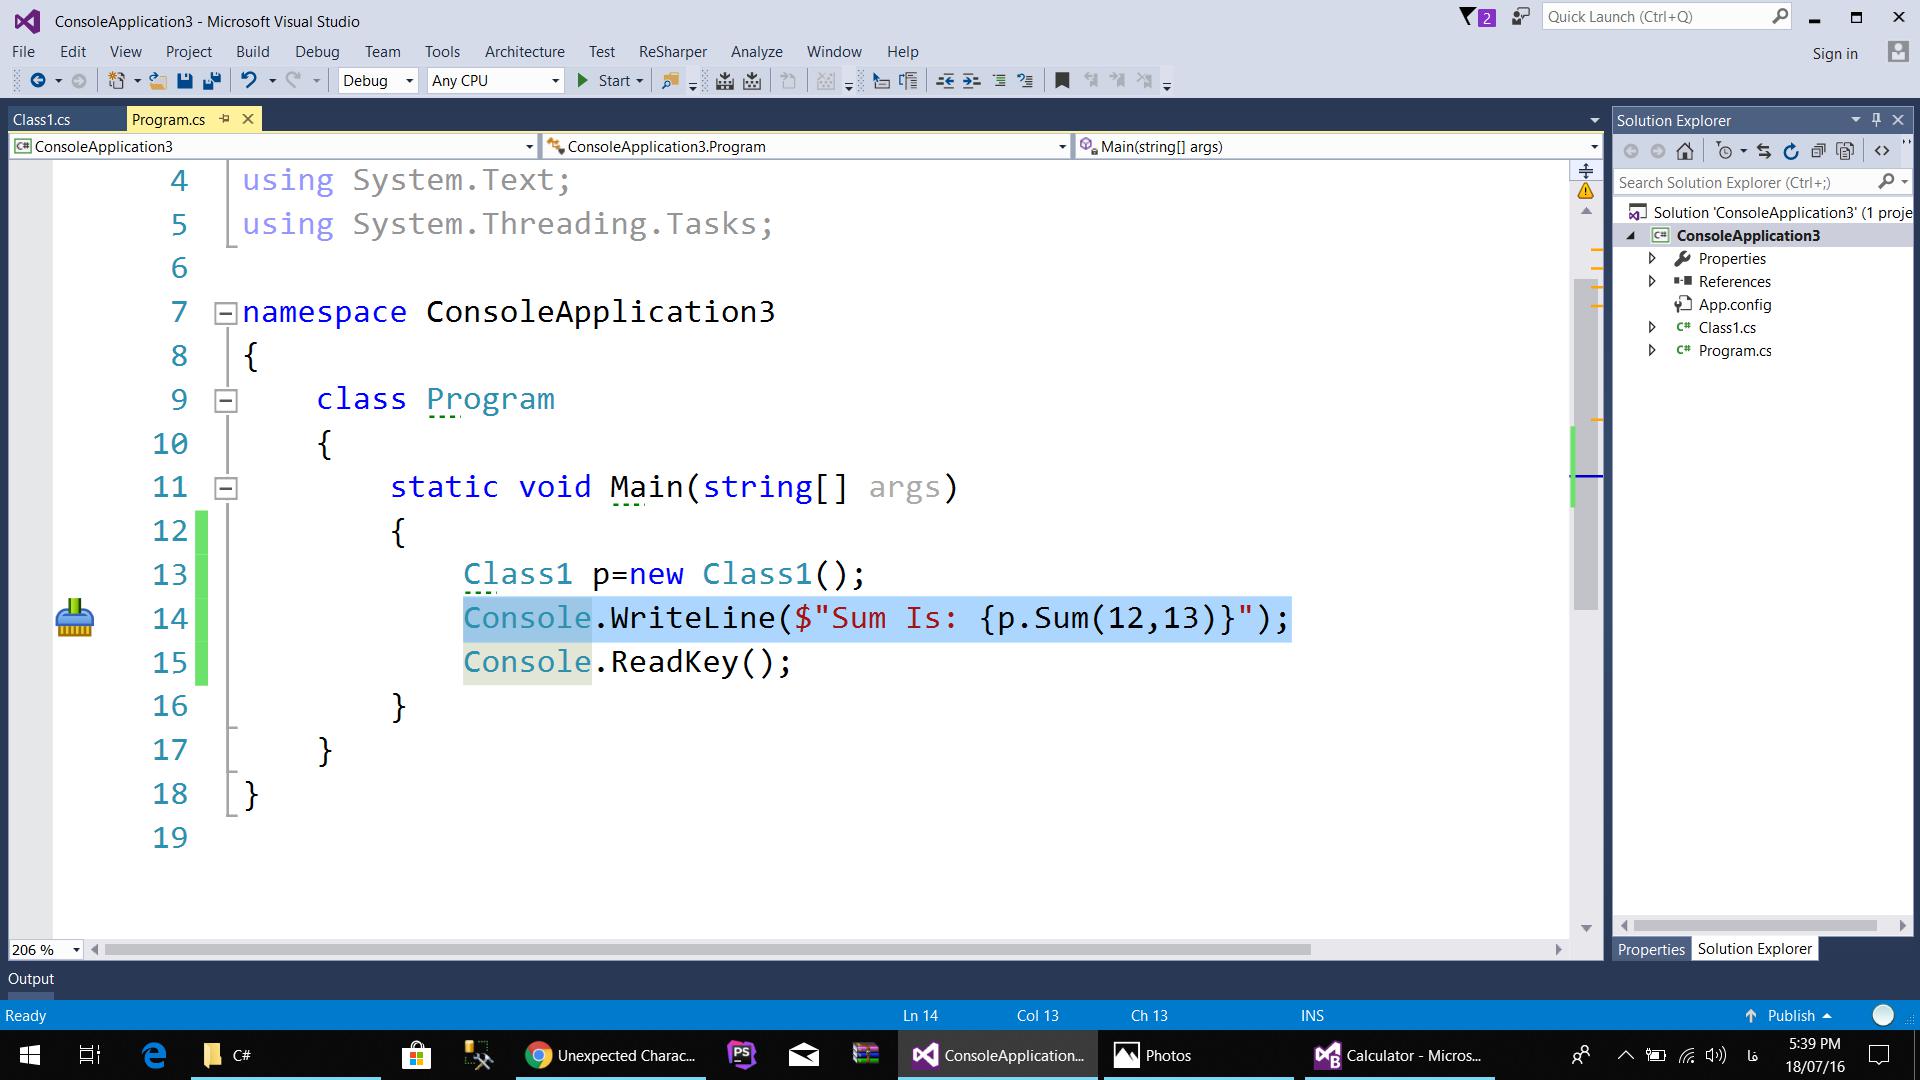Toggle INS insert mode in status bar
Image resolution: width=1920 pixels, height=1080 pixels.
click(x=1312, y=1016)
